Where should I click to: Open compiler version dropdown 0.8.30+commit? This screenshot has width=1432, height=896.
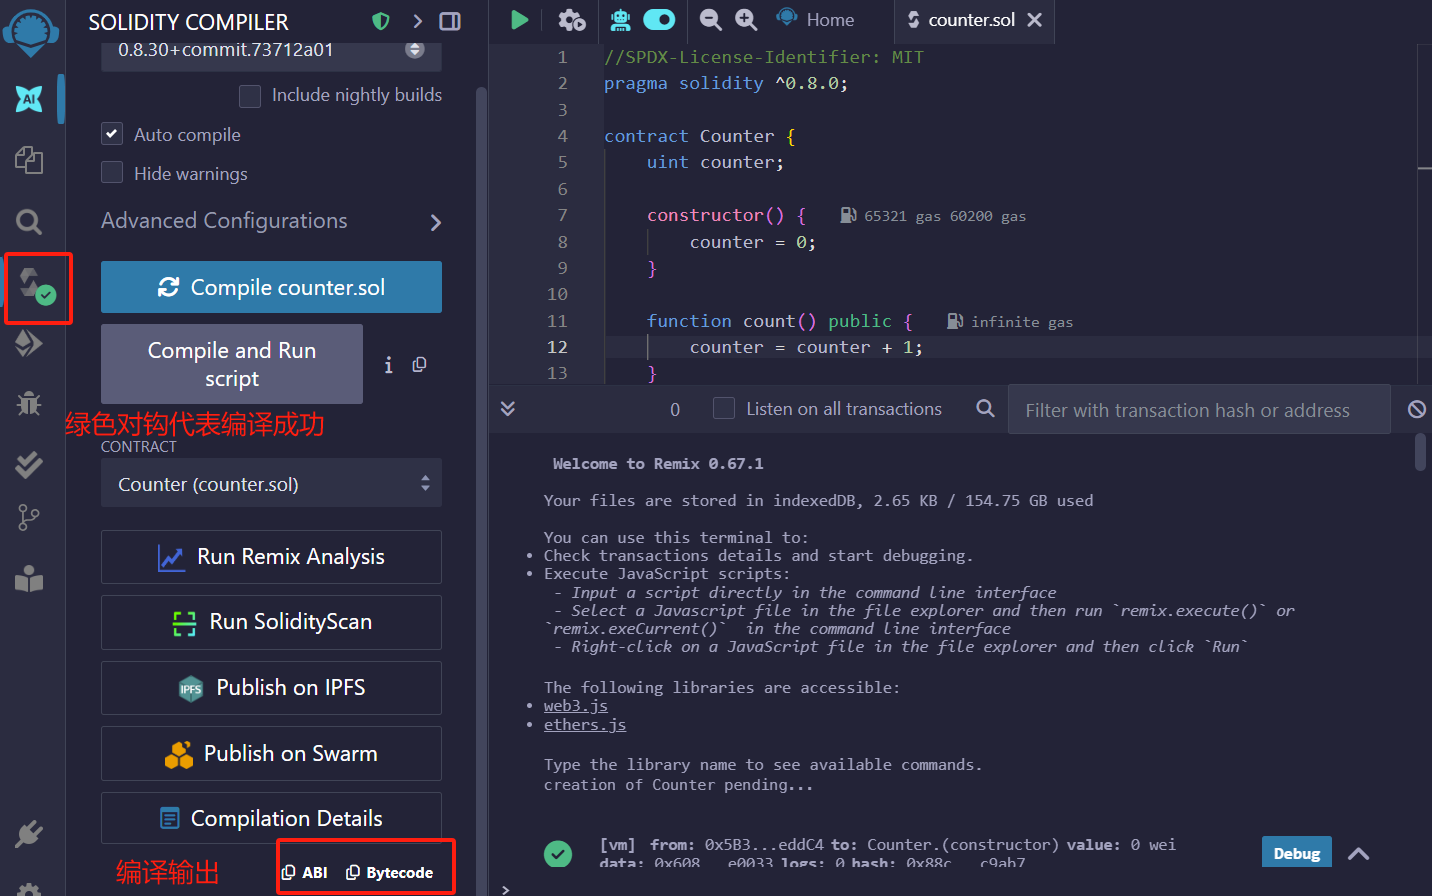271,52
